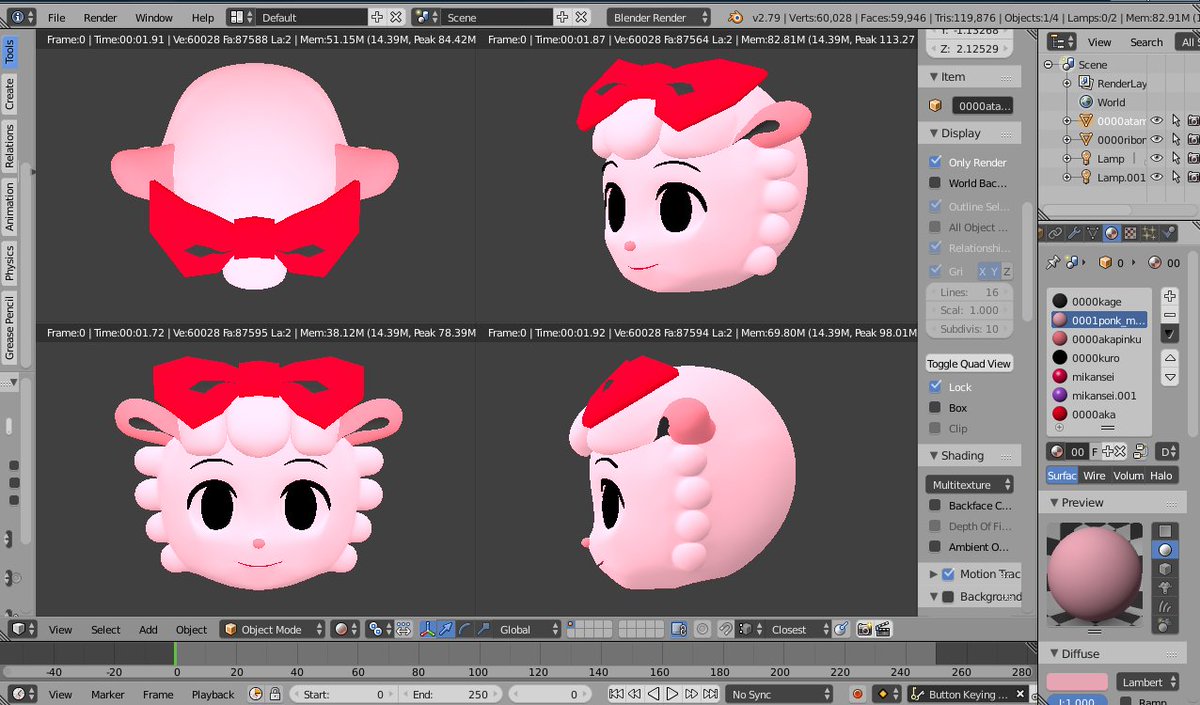Select the Wire material type button
This screenshot has height=705, width=1200.
pyautogui.click(x=1094, y=475)
